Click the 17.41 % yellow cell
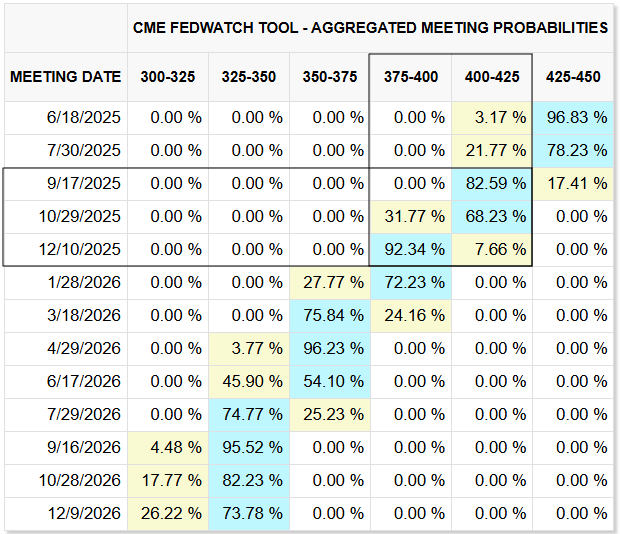 [573, 184]
